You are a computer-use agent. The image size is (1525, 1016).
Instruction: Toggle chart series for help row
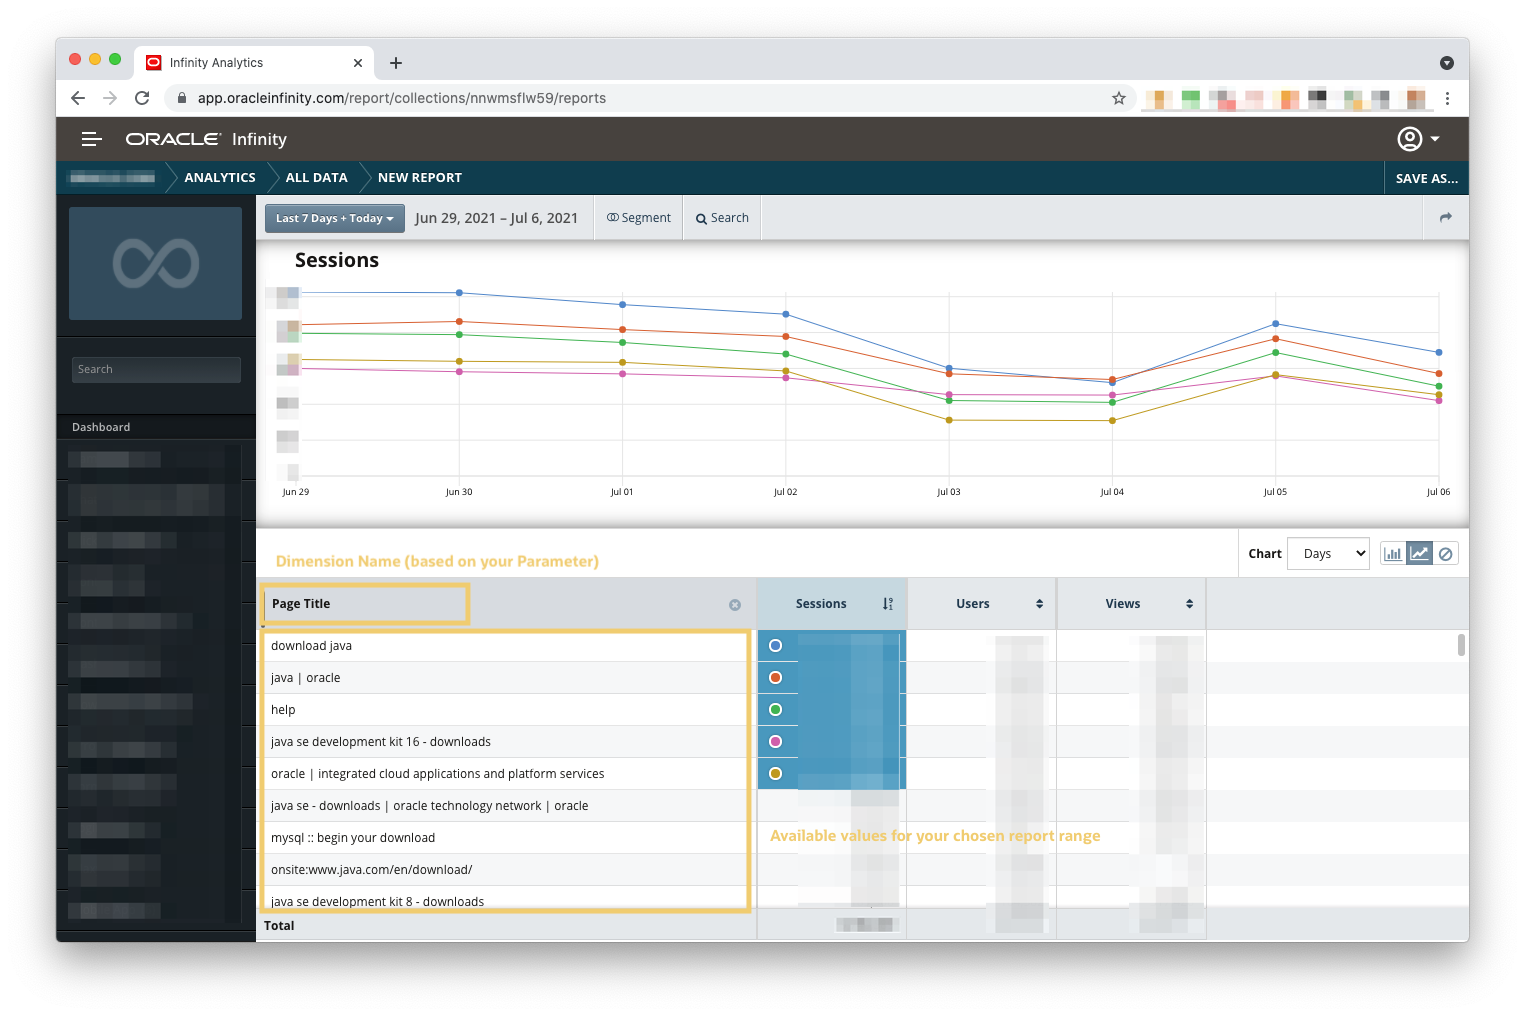coord(775,710)
